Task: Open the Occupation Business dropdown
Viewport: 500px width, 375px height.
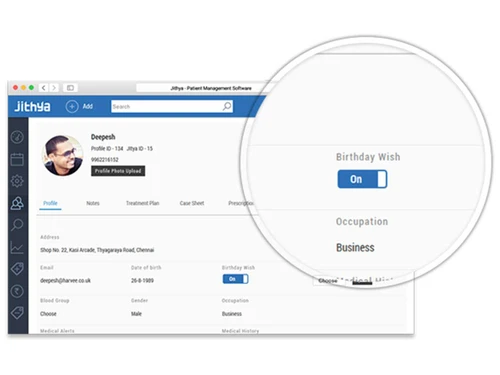Action: click(x=232, y=314)
